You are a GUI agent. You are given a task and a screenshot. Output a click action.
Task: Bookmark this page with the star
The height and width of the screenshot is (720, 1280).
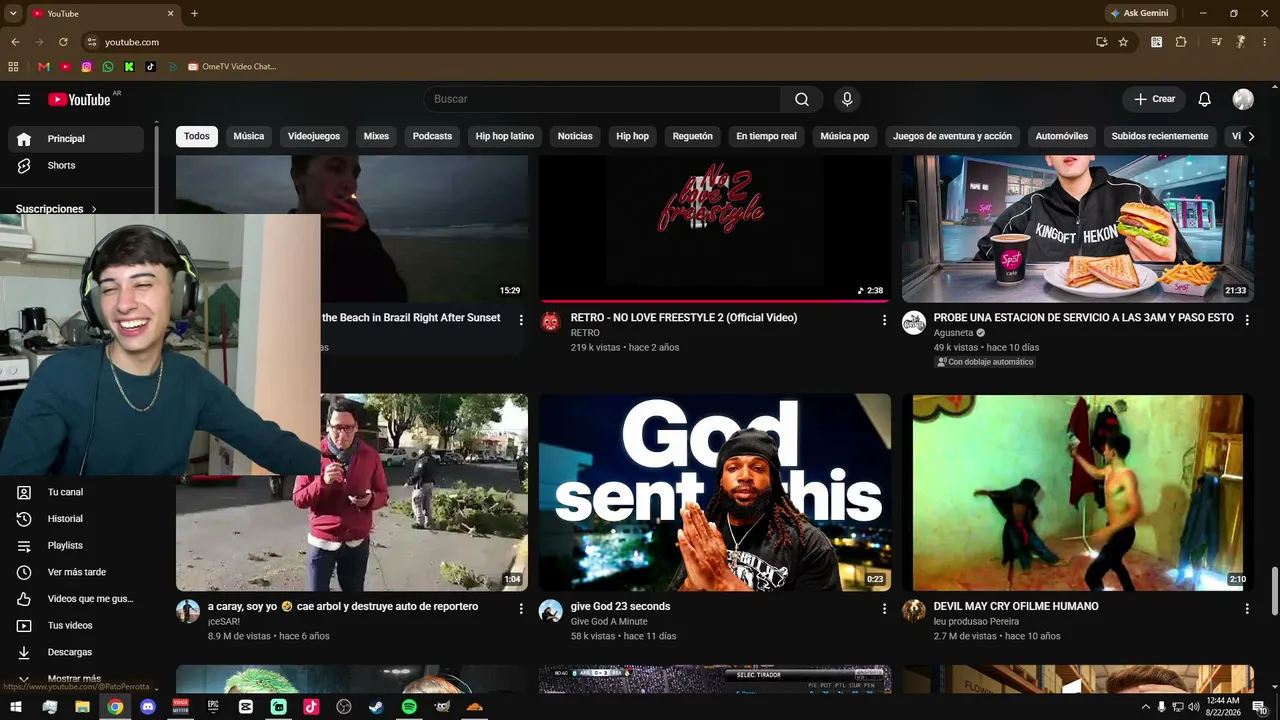click(1123, 42)
